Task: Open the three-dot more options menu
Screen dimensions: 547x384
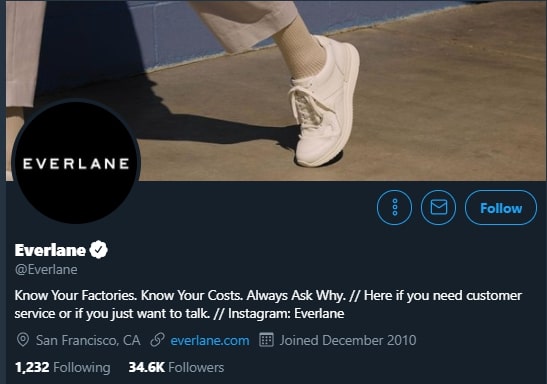Action: pyautogui.click(x=394, y=208)
